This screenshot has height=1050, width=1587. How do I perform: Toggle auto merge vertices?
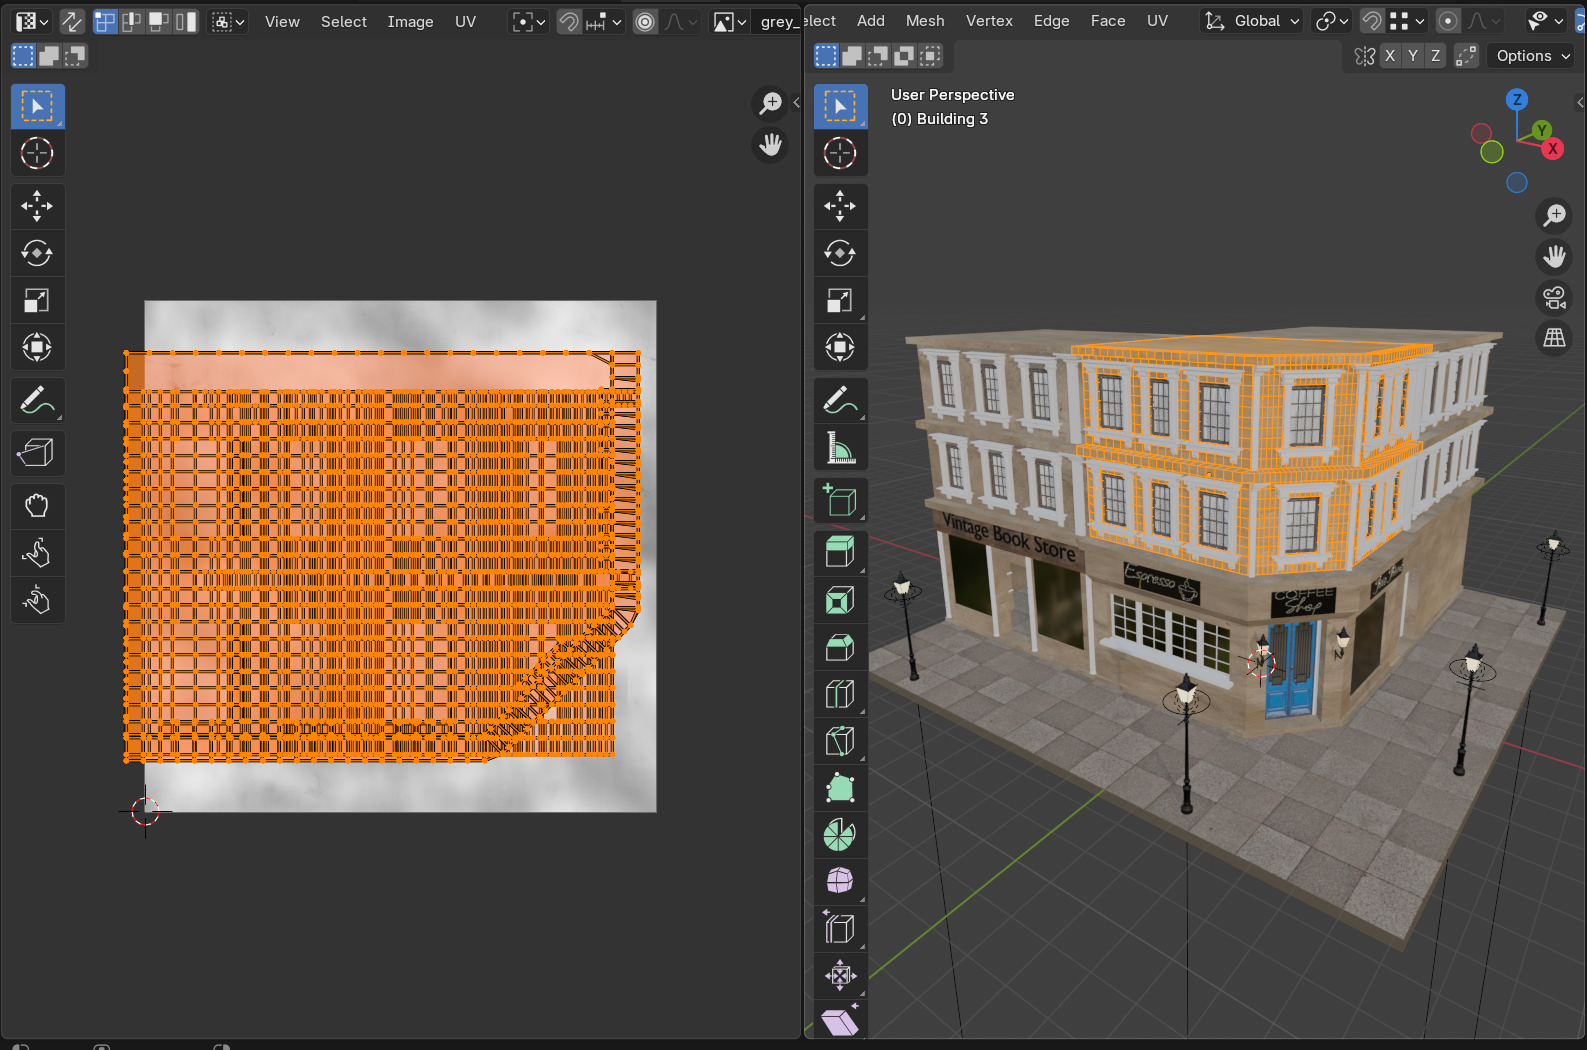(x=1466, y=56)
